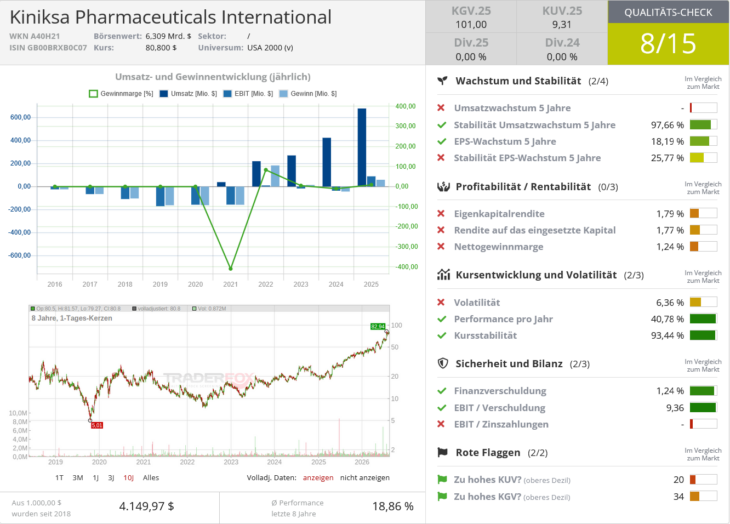Screen dimensions: 730x524
Task: Click the 8/15 quality score box
Action: tap(668, 44)
